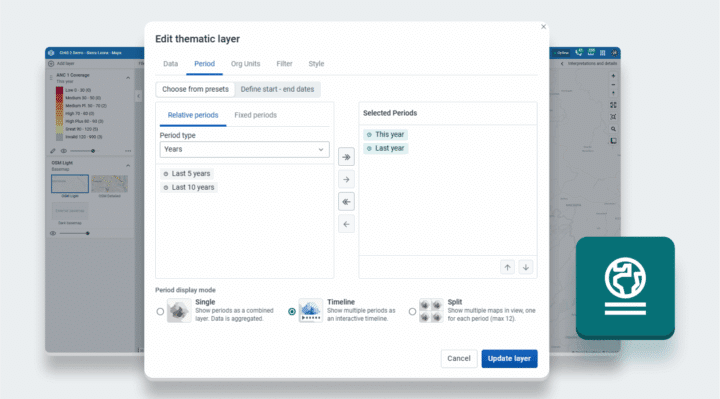Switch to the Fixed periods tab
This screenshot has height=399, width=720.
255,115
